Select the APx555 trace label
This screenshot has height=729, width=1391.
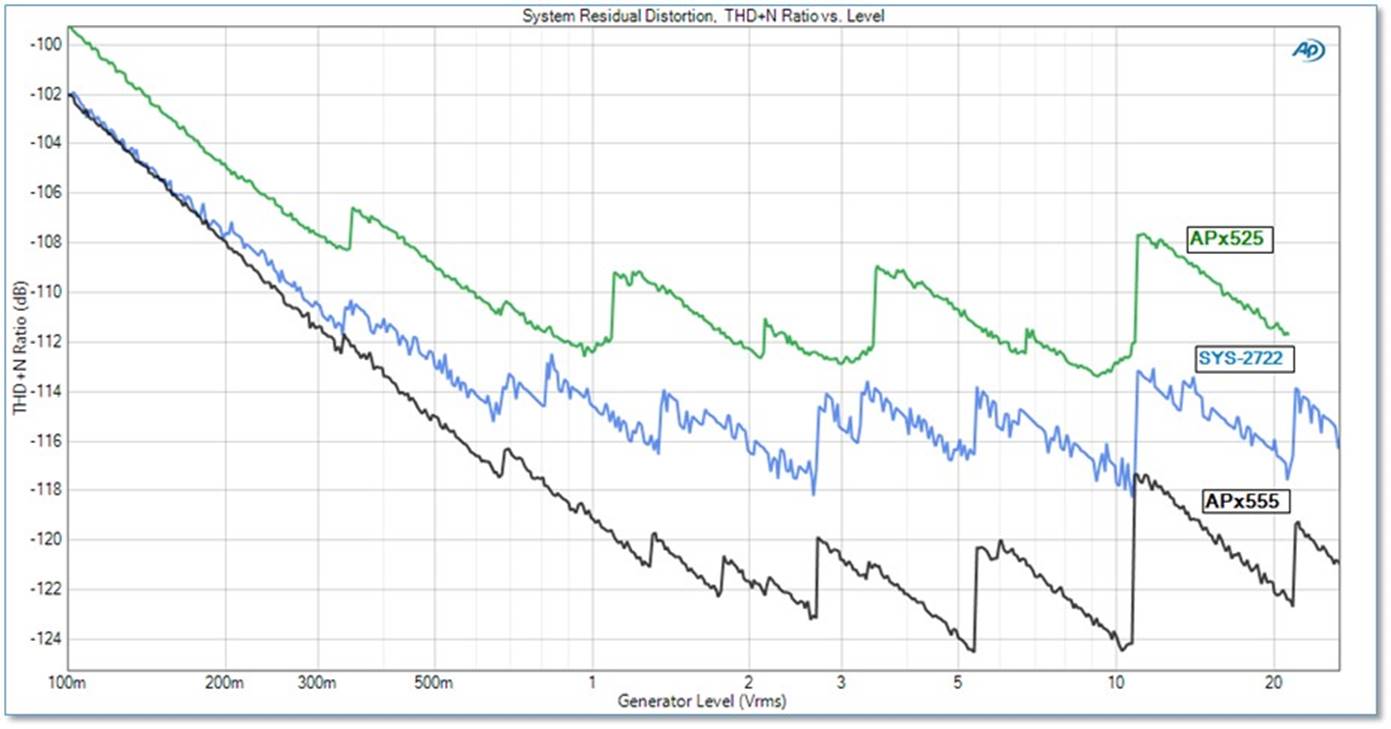point(1244,500)
